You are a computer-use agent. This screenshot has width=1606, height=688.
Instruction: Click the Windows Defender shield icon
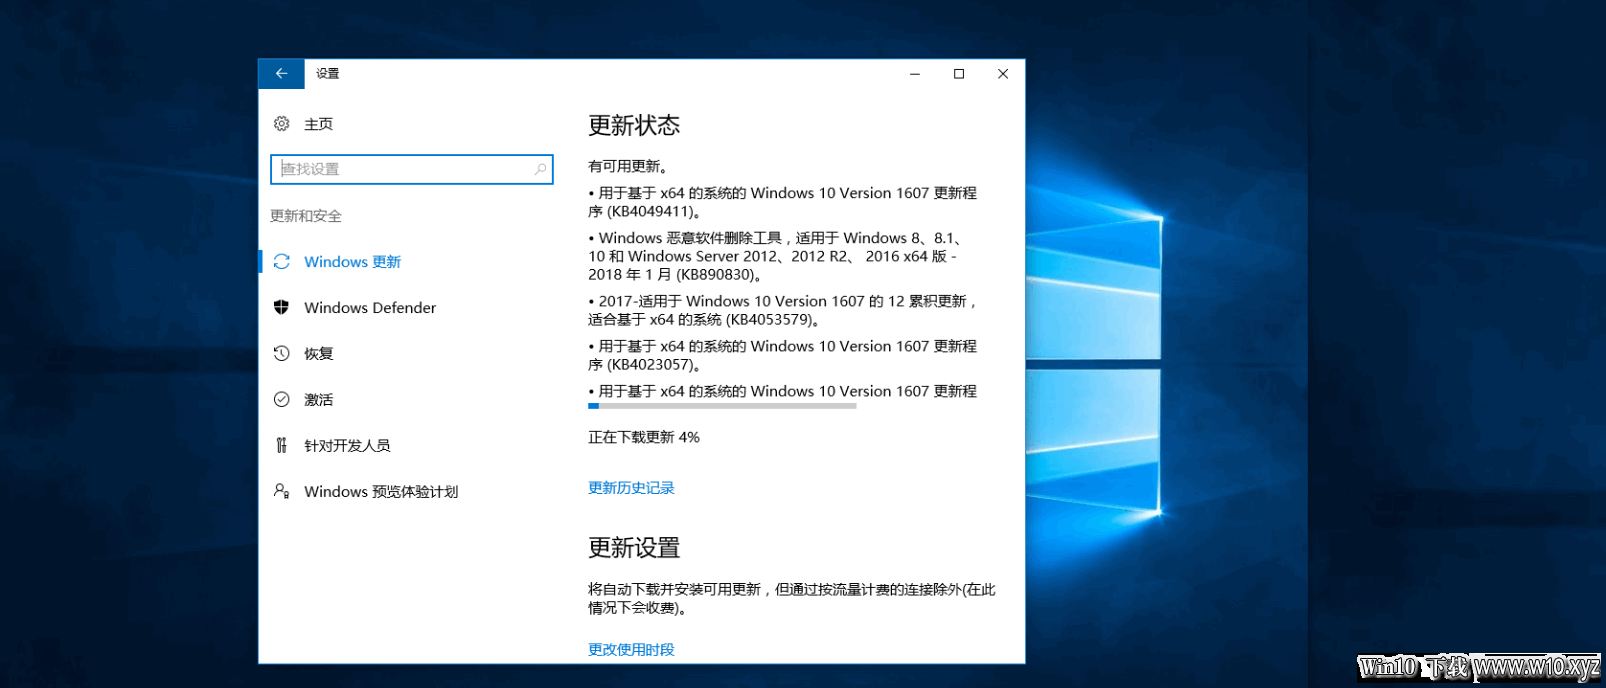[x=282, y=307]
